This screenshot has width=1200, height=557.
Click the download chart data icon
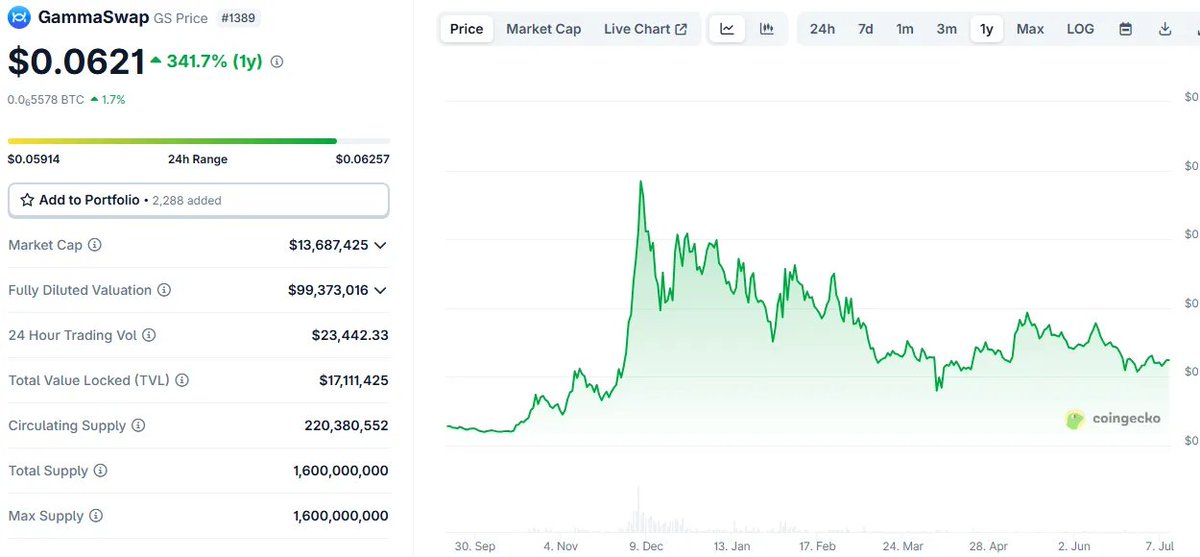click(x=1165, y=29)
